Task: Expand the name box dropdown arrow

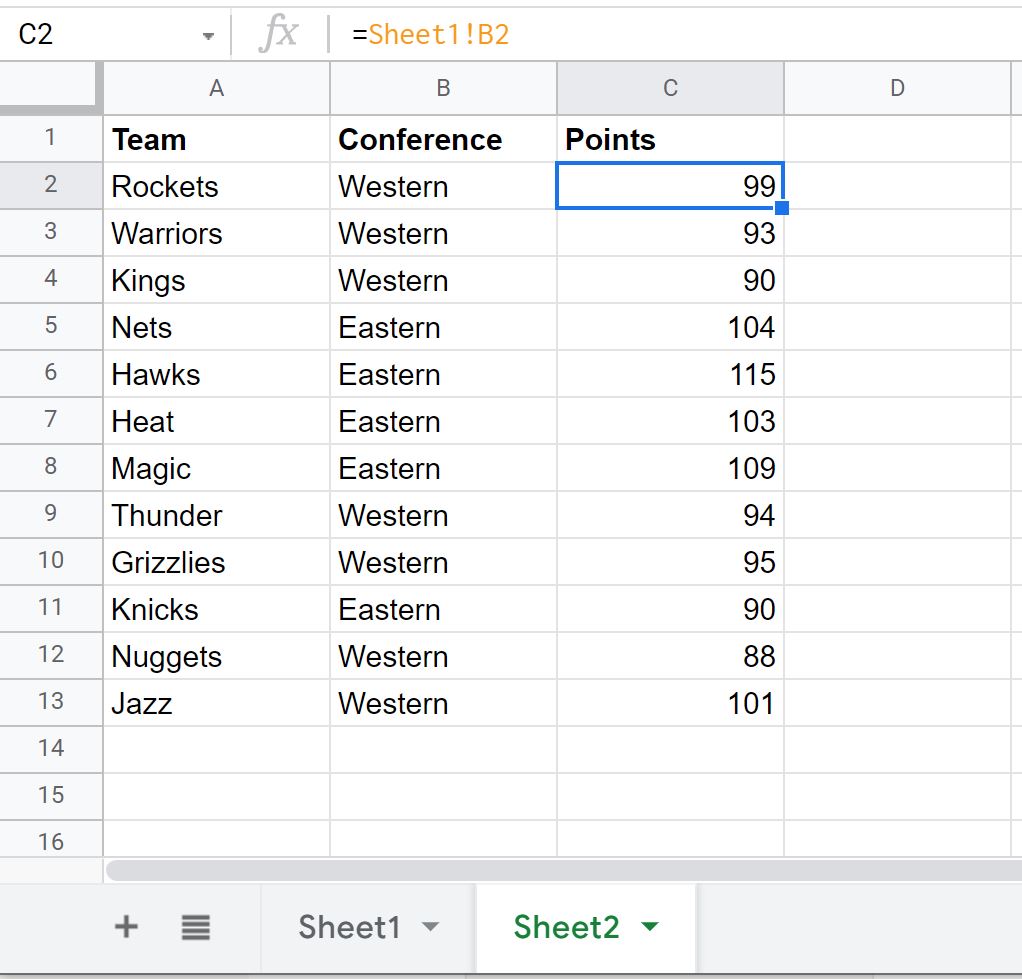Action: tap(208, 36)
